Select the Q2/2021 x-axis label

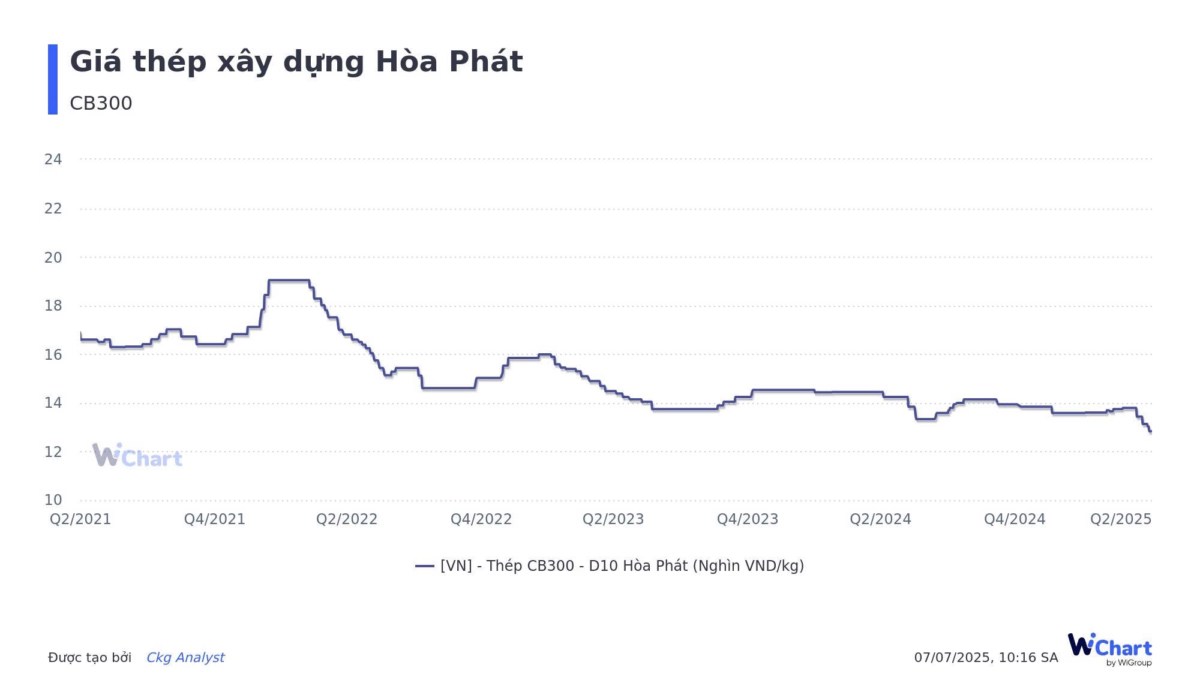pyautogui.click(x=80, y=520)
